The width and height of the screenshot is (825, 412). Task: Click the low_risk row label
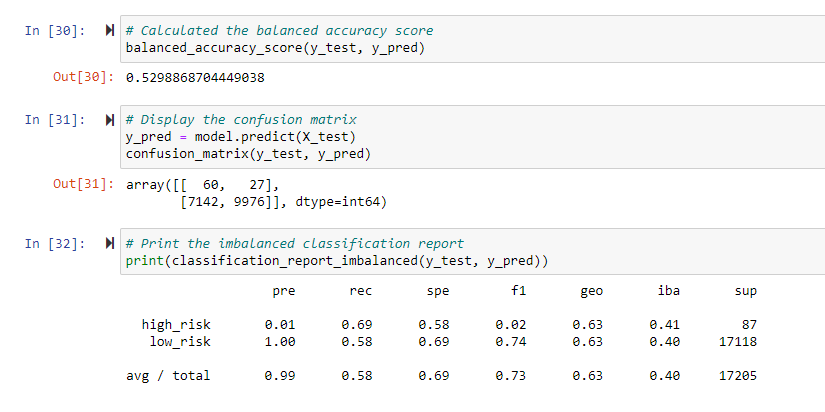[180, 342]
